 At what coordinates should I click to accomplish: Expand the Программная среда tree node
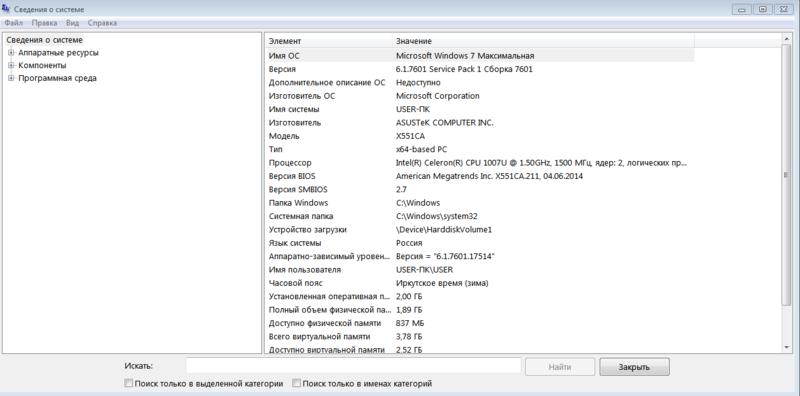click(x=11, y=78)
